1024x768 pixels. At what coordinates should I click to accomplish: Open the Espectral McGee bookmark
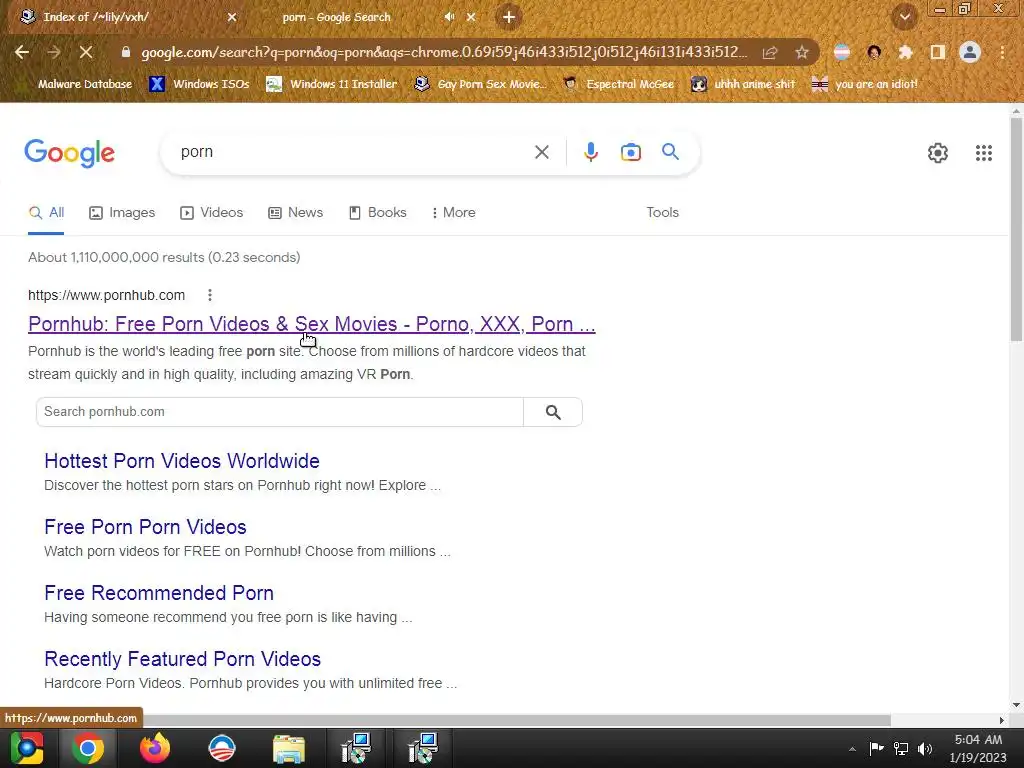tap(618, 84)
